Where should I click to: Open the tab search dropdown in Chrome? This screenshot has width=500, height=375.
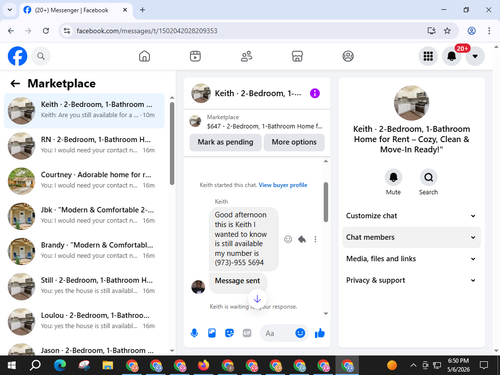click(10, 10)
